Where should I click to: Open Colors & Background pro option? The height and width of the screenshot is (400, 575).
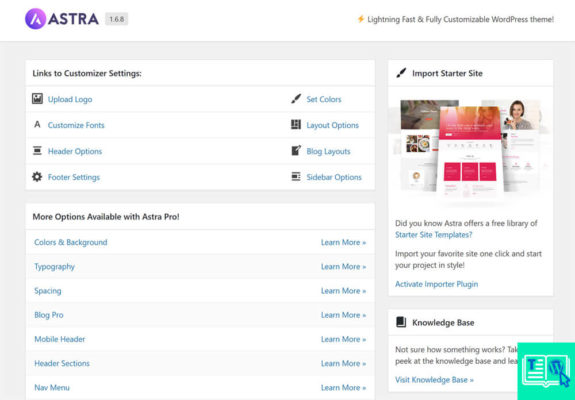(x=71, y=242)
